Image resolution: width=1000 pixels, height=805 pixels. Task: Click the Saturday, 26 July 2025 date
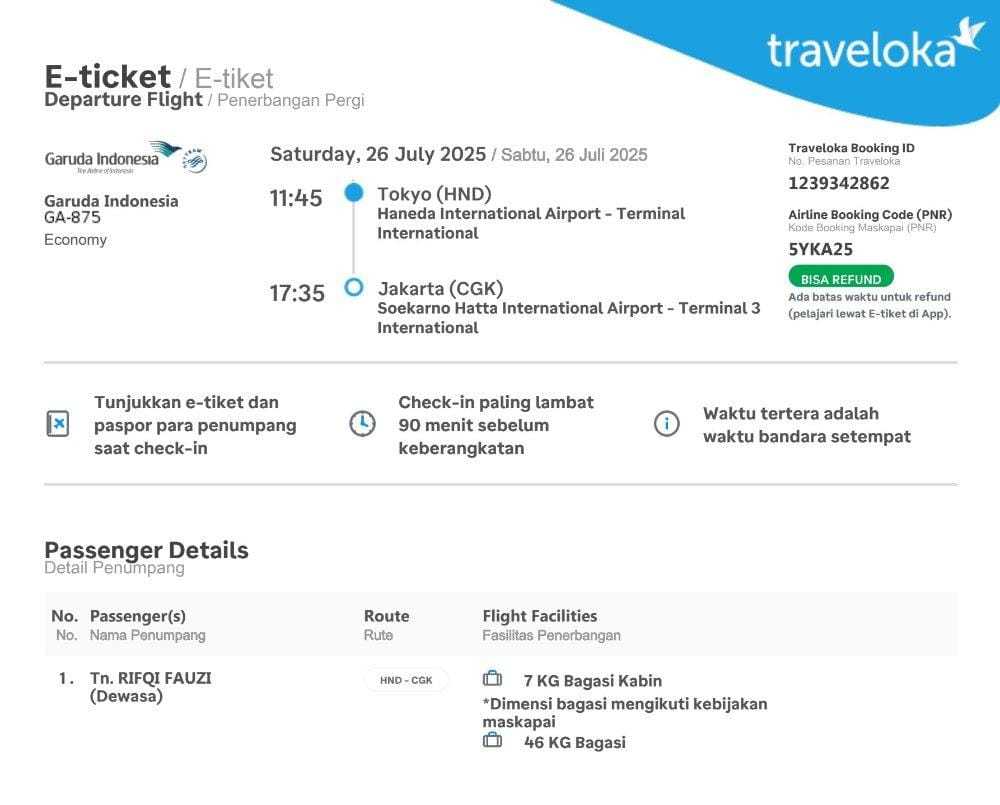click(378, 154)
